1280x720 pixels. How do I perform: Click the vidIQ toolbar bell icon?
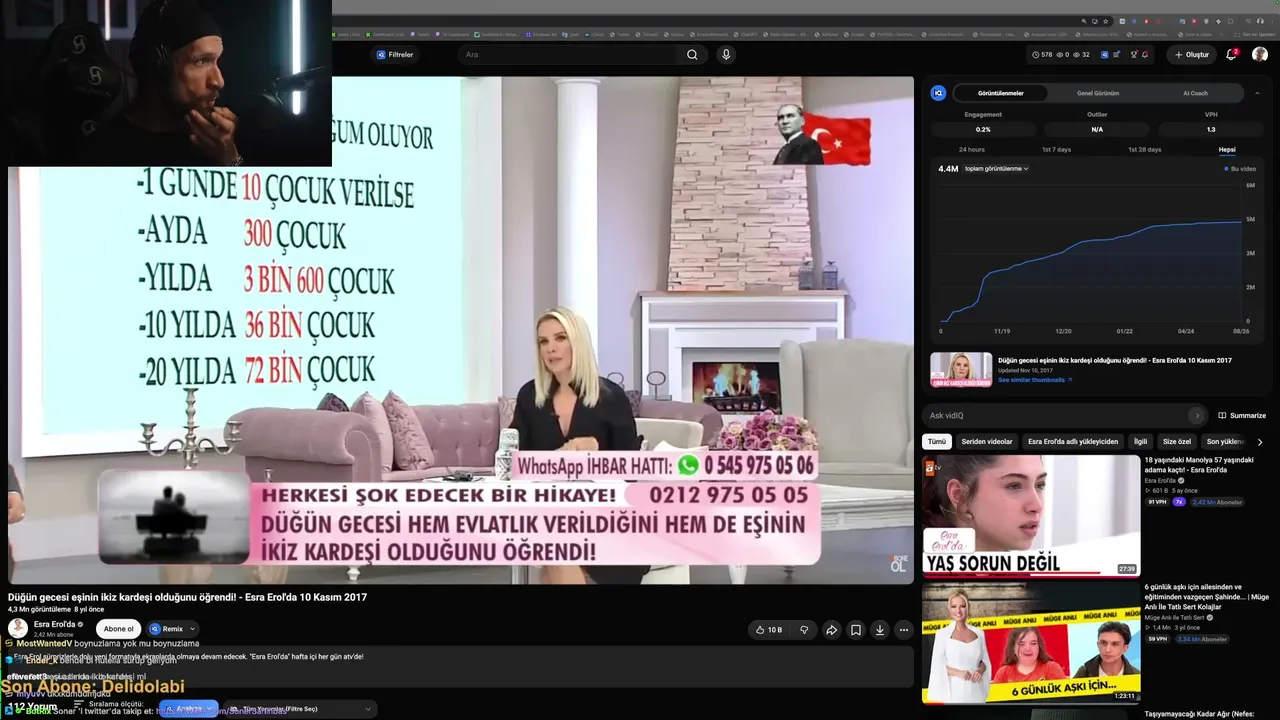pyautogui.click(x=1145, y=55)
